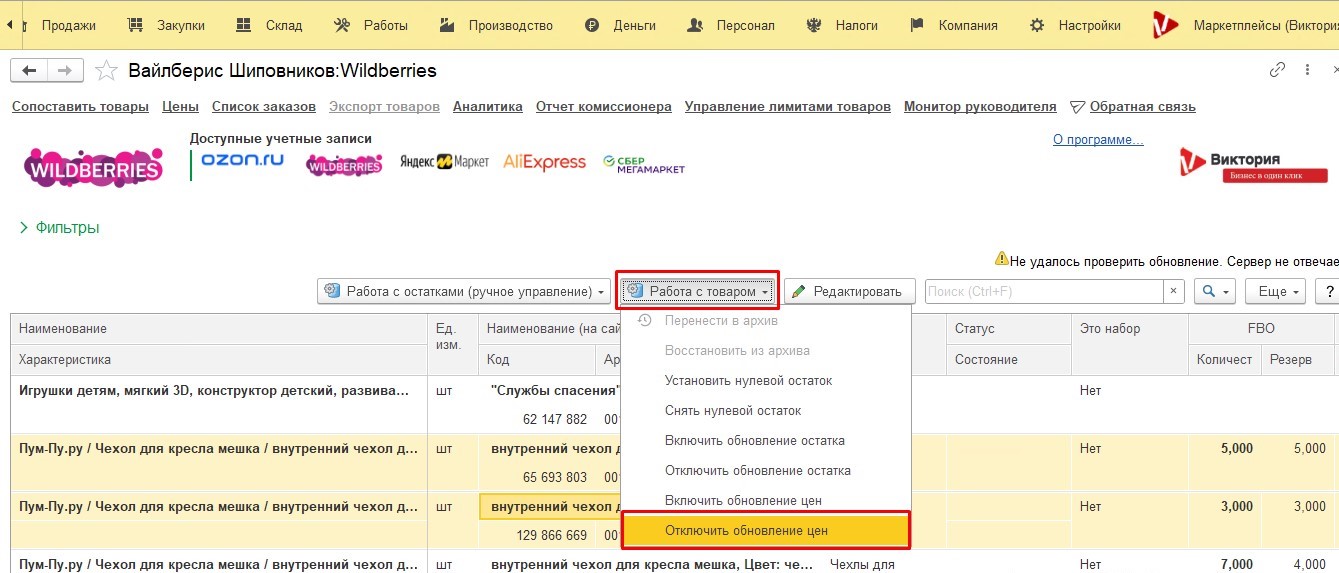Open Монитор руководителя link
Image resolution: width=1339 pixels, height=573 pixels.
(x=980, y=106)
